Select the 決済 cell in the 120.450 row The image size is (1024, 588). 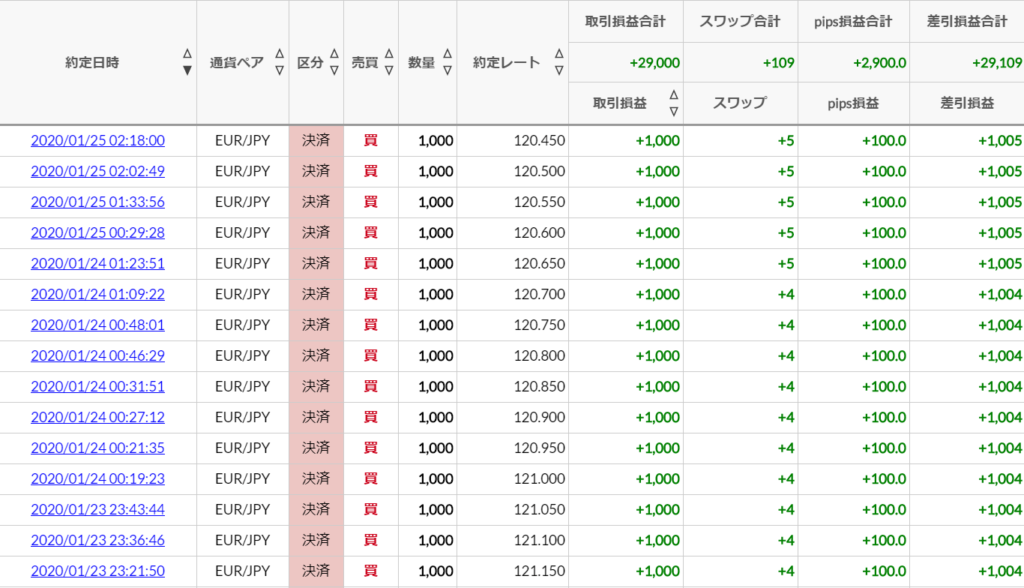point(316,140)
